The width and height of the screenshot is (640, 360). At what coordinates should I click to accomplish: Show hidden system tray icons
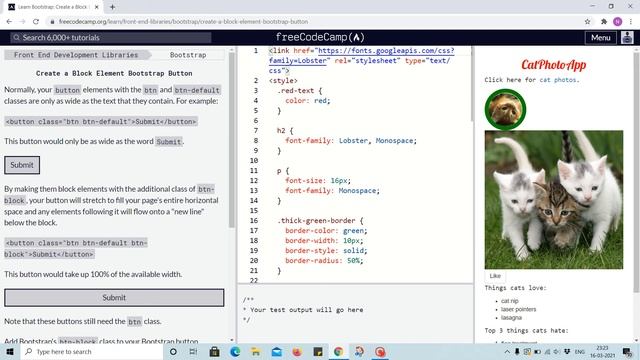(x=507, y=351)
